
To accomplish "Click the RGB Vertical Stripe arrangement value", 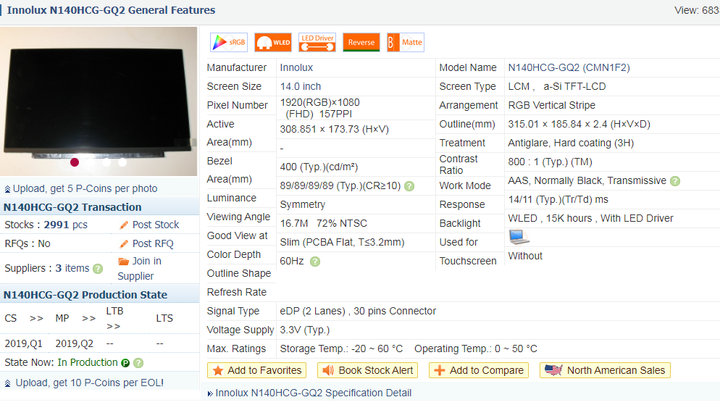I will point(551,106).
